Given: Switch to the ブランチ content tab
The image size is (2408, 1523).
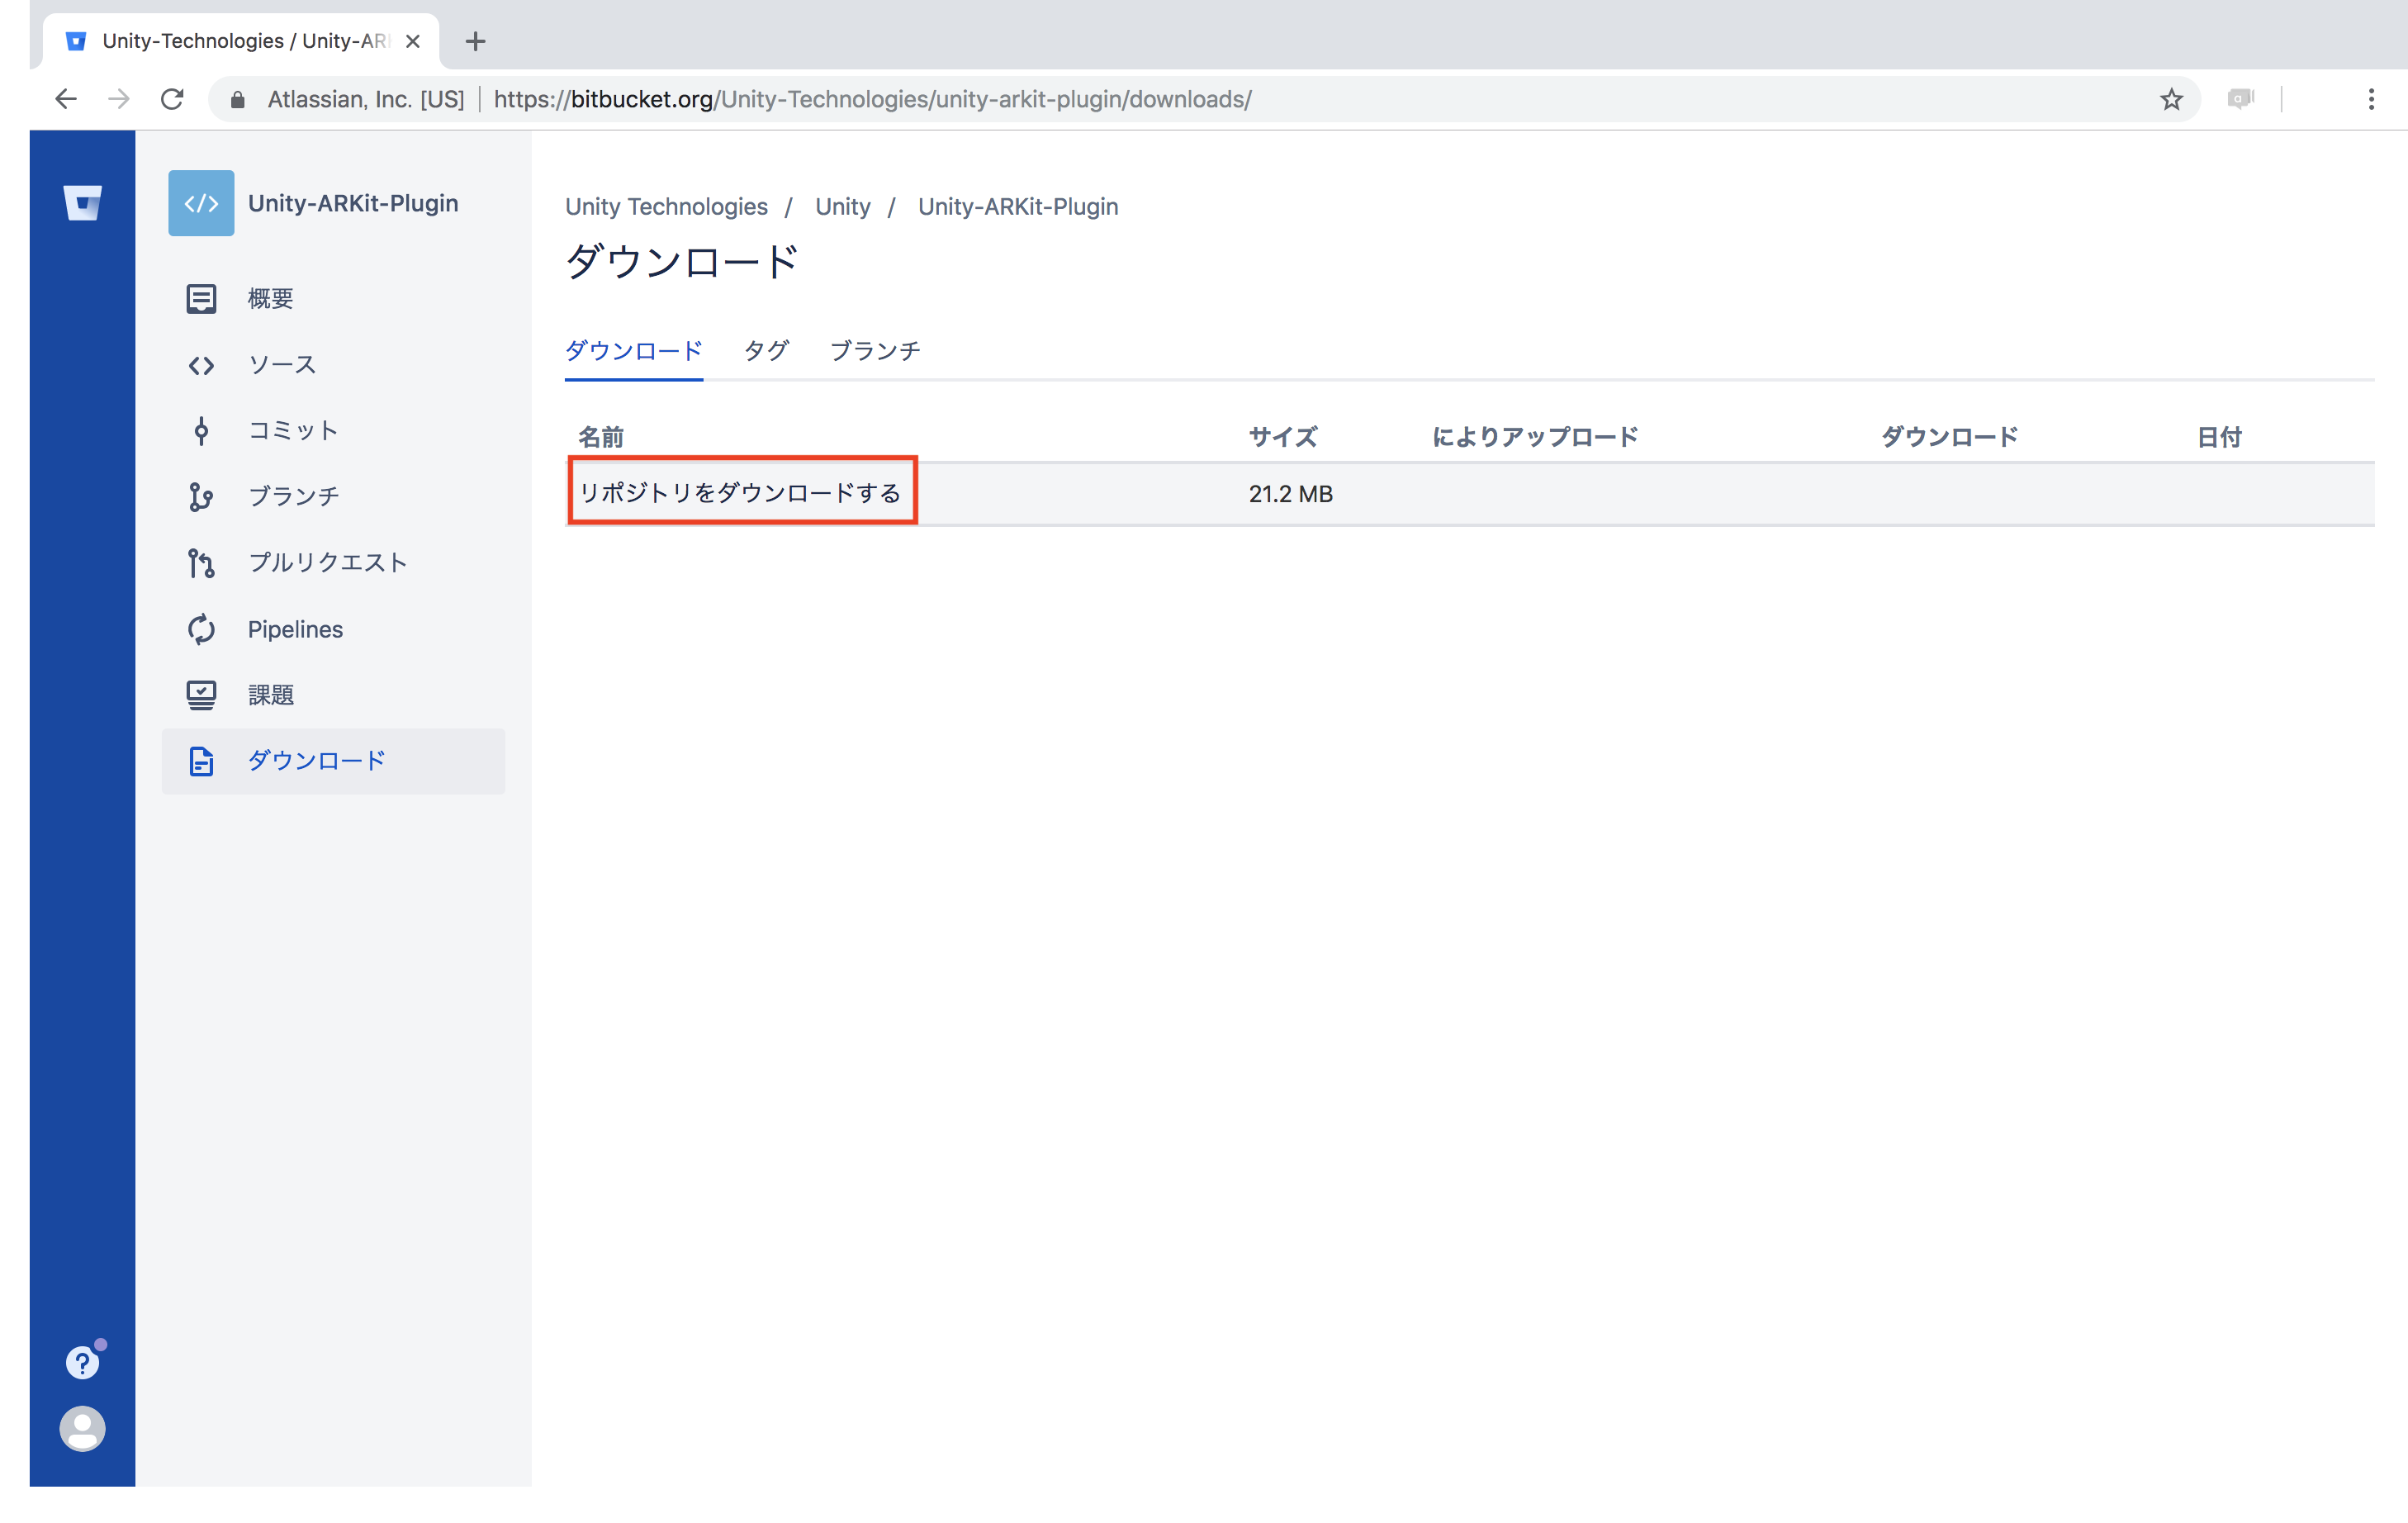Looking at the screenshot, I should click(875, 351).
